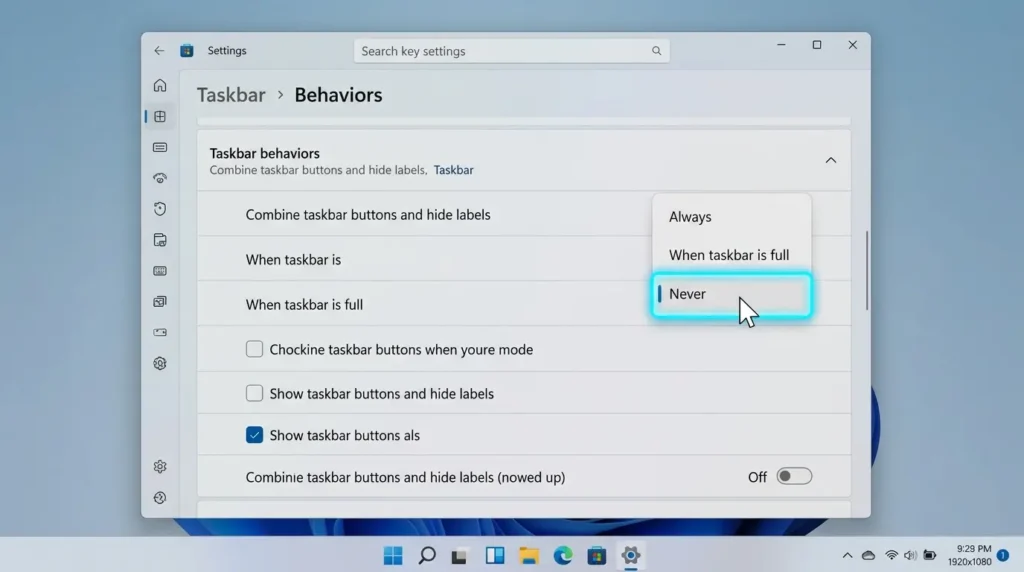Open the OneDrive cloud tray icon
The image size is (1024, 572).
tap(869, 556)
